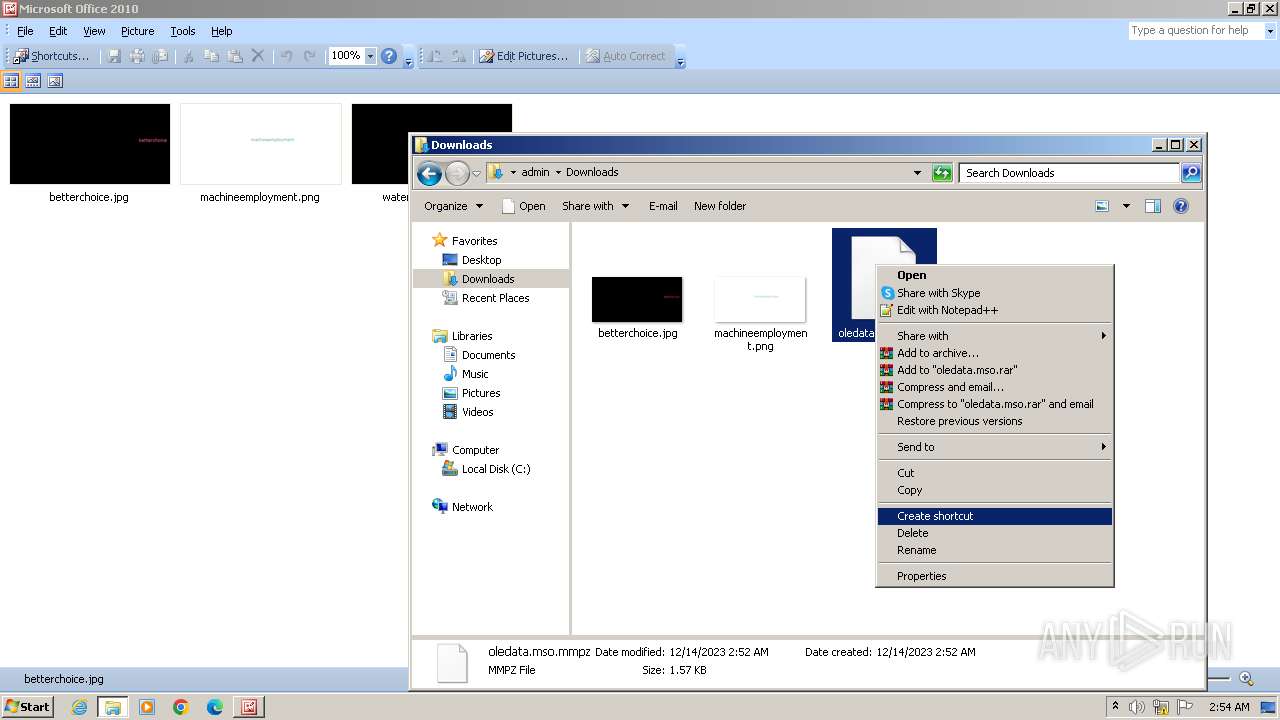The height and width of the screenshot is (720, 1280).
Task: Click the Type a question for help box
Action: [x=1195, y=31]
